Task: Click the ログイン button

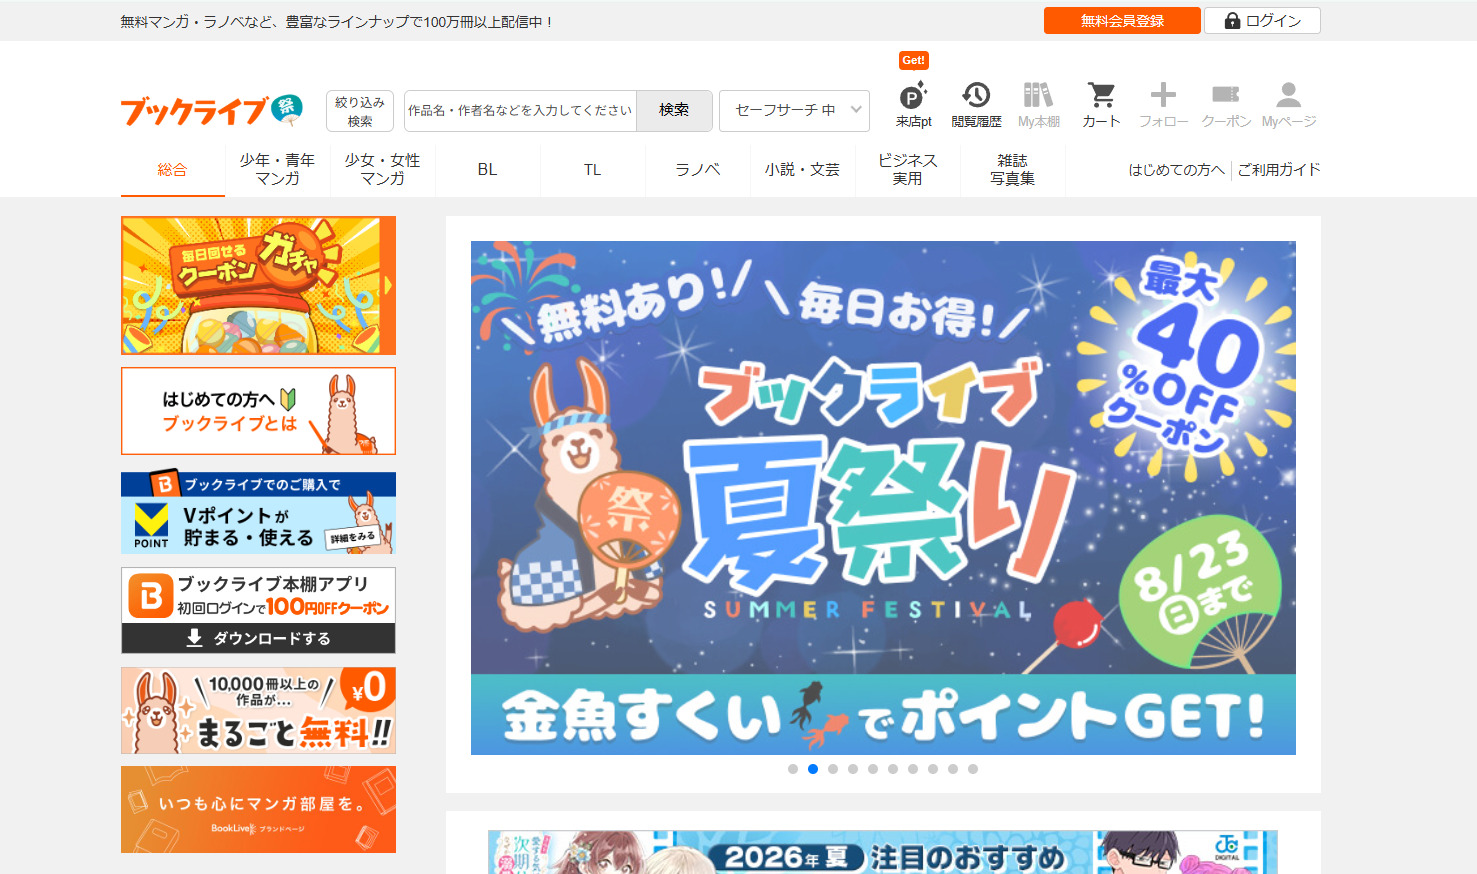Action: [1262, 21]
